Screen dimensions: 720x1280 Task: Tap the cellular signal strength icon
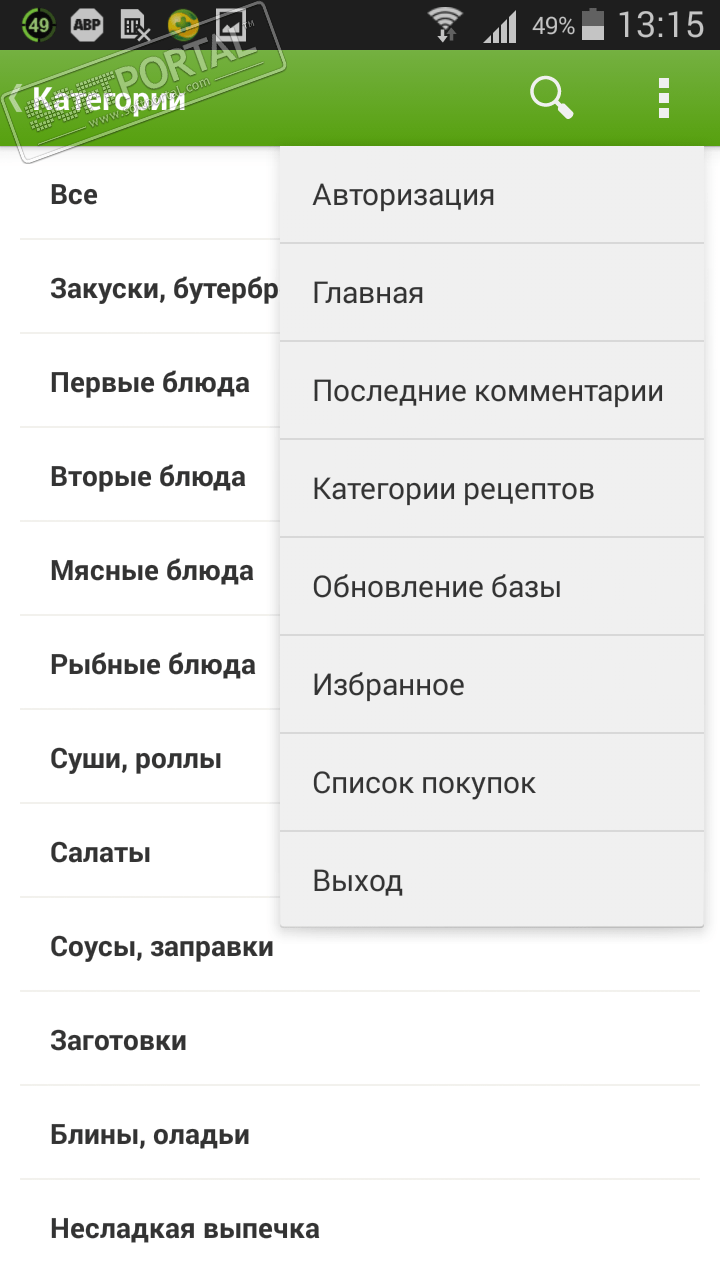[499, 26]
